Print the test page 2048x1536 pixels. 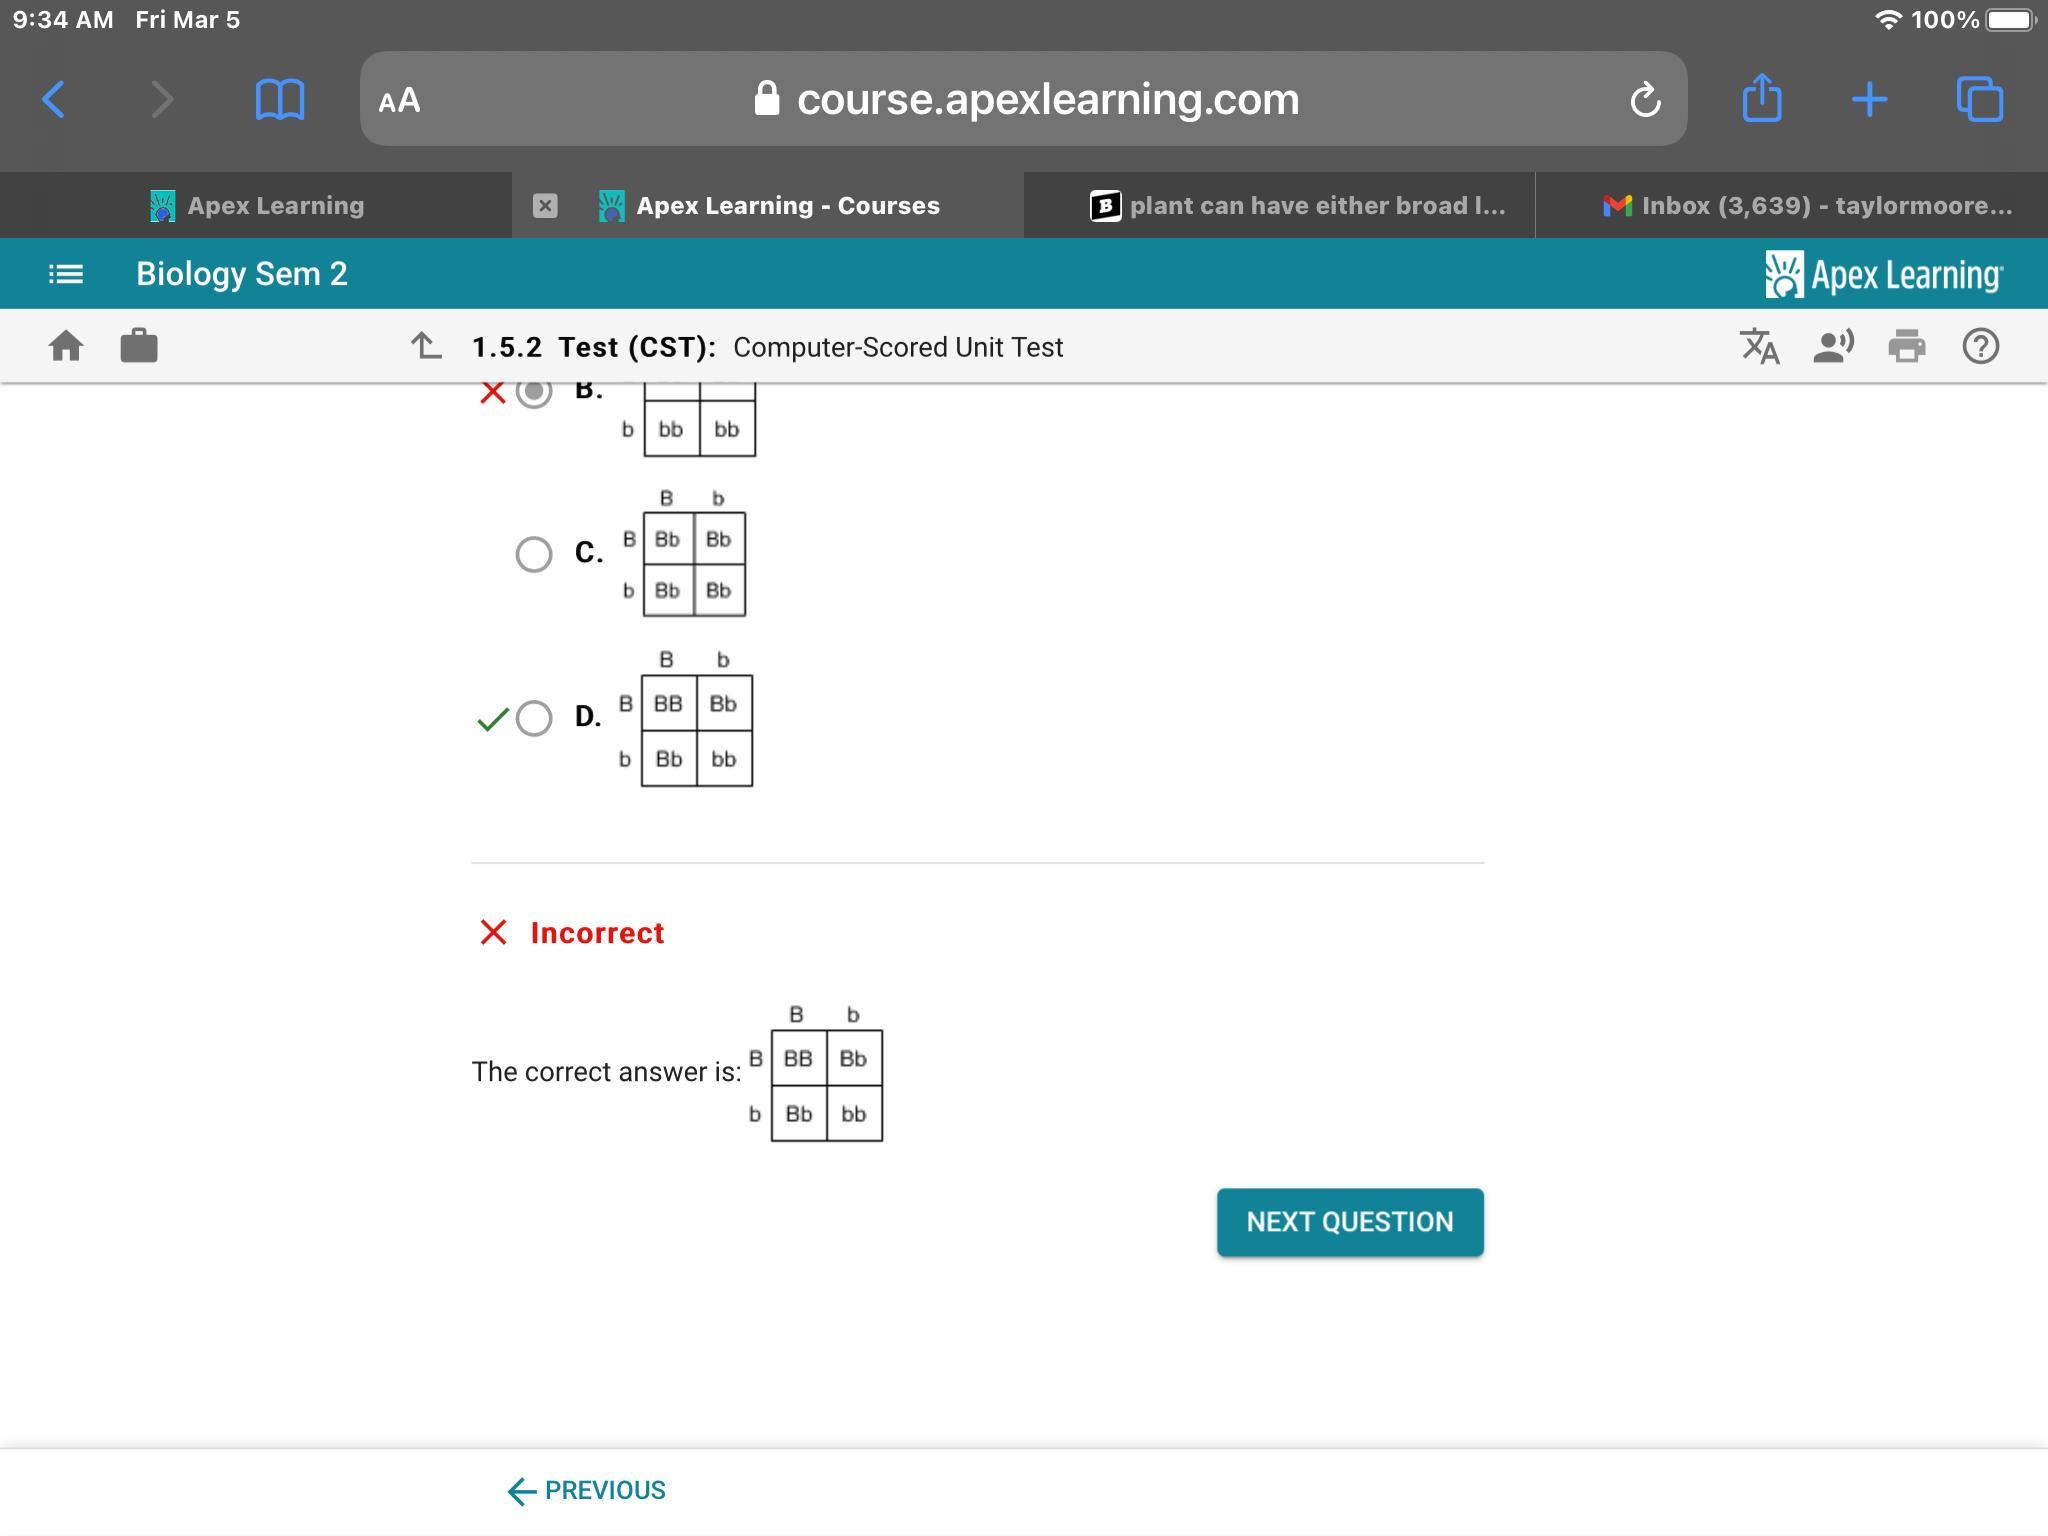click(1906, 346)
